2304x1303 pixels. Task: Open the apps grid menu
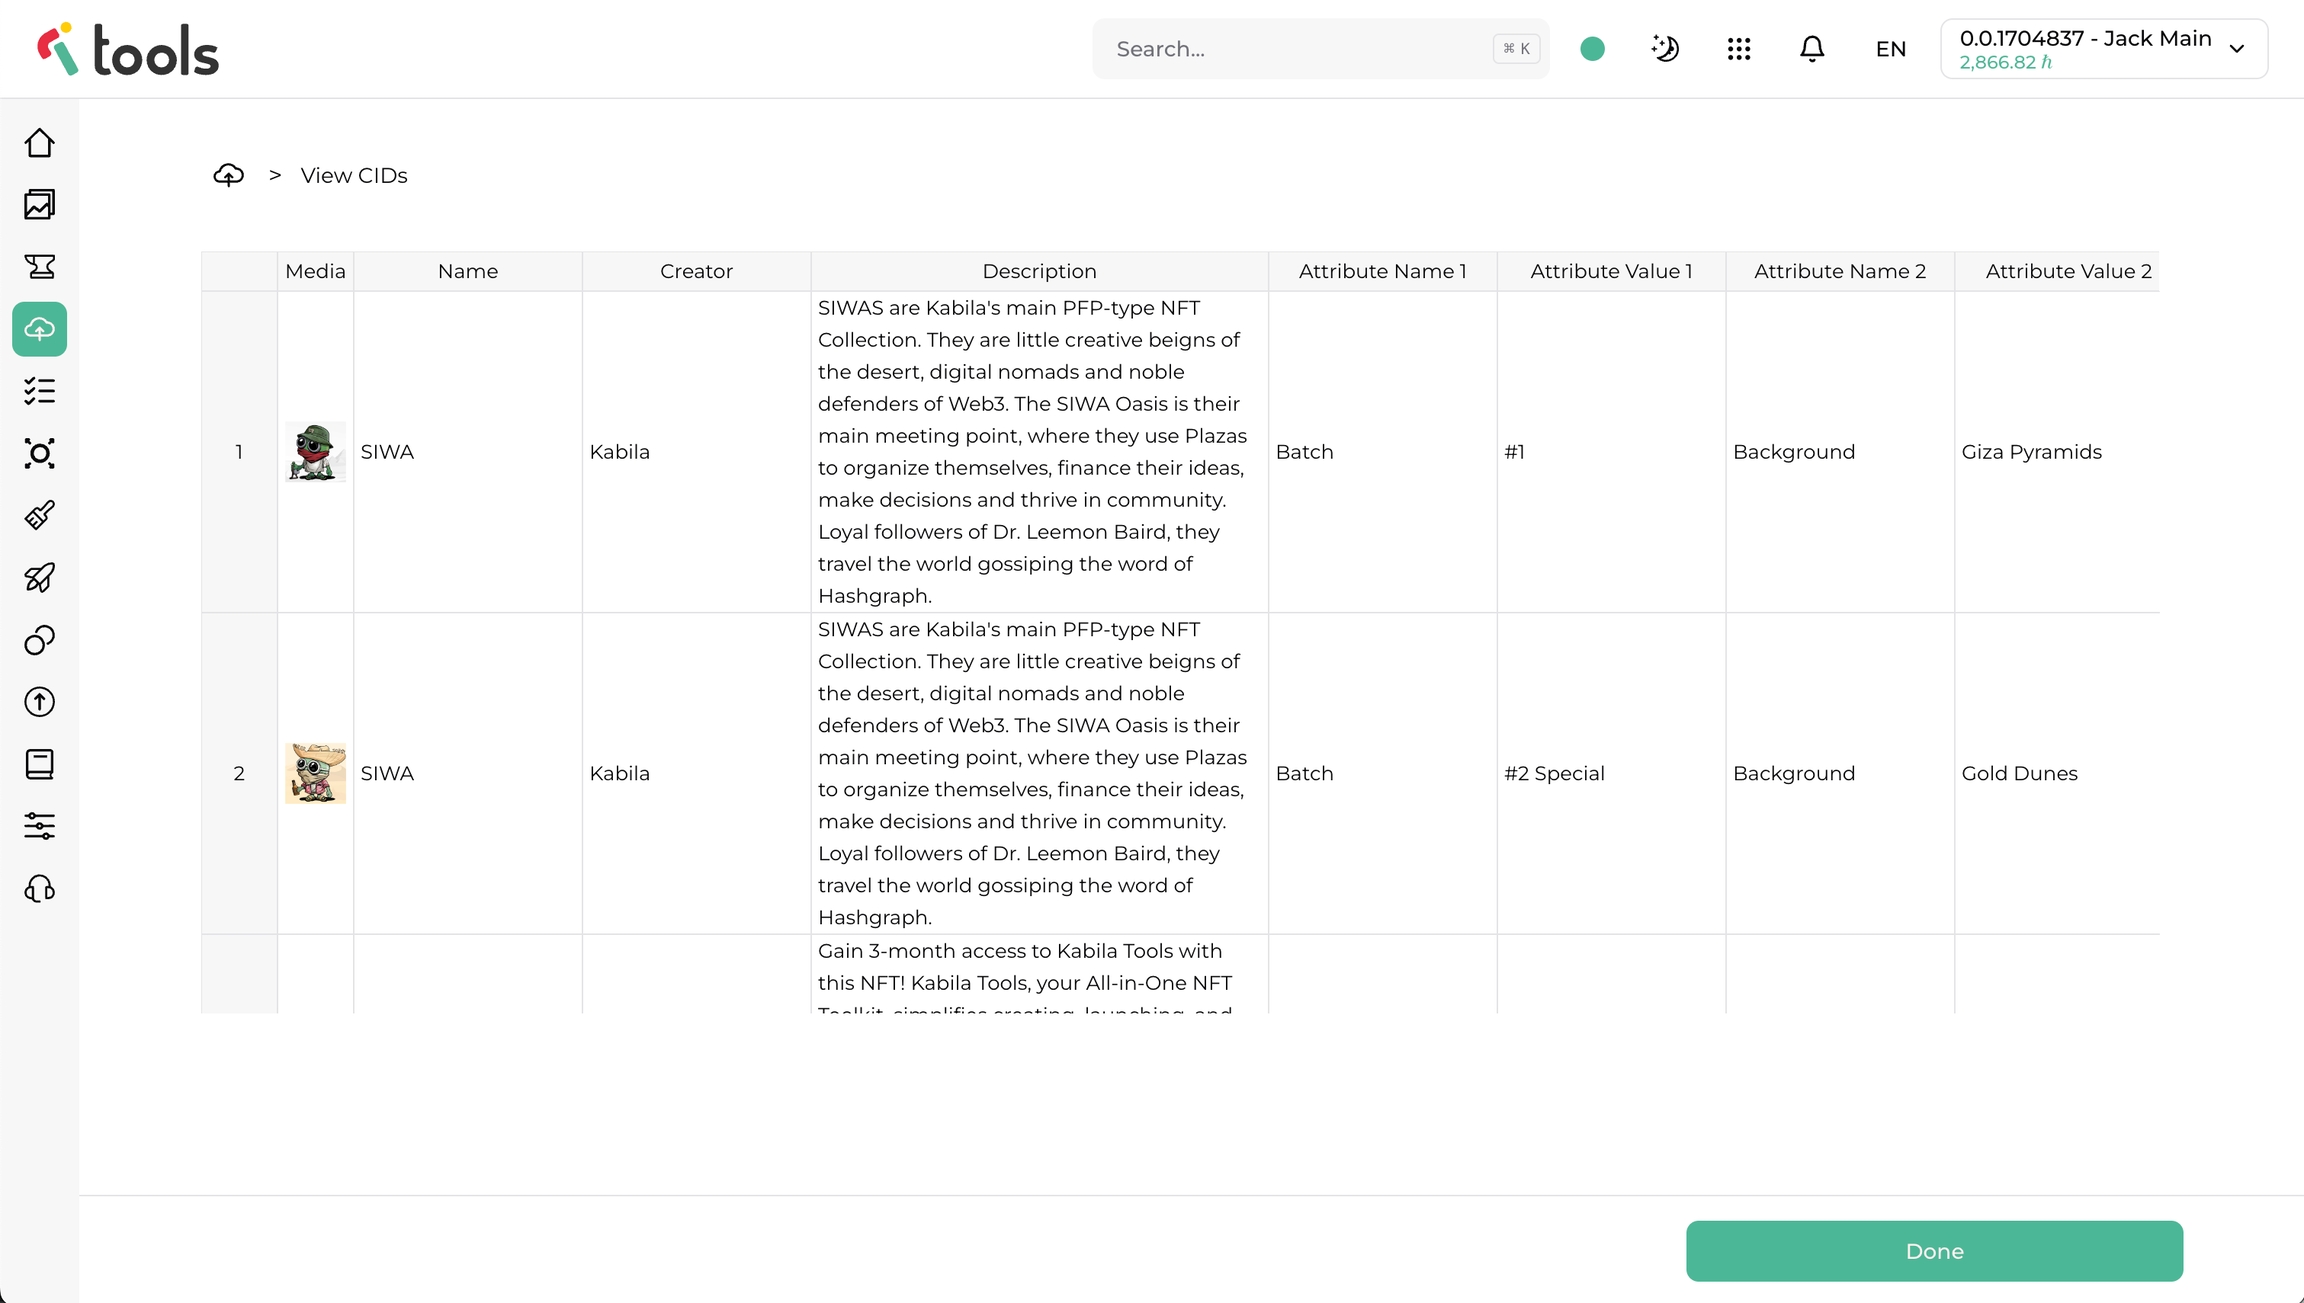coord(1739,48)
